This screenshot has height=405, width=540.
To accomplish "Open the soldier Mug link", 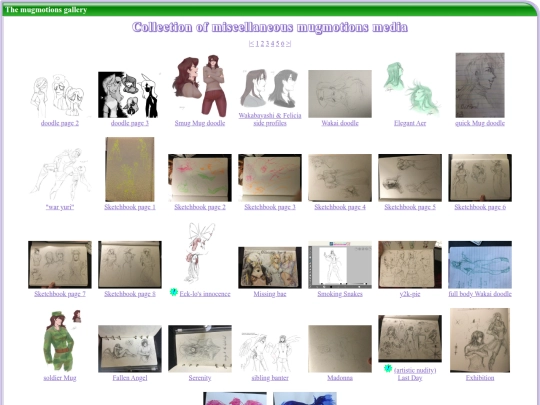I will coord(60,378).
